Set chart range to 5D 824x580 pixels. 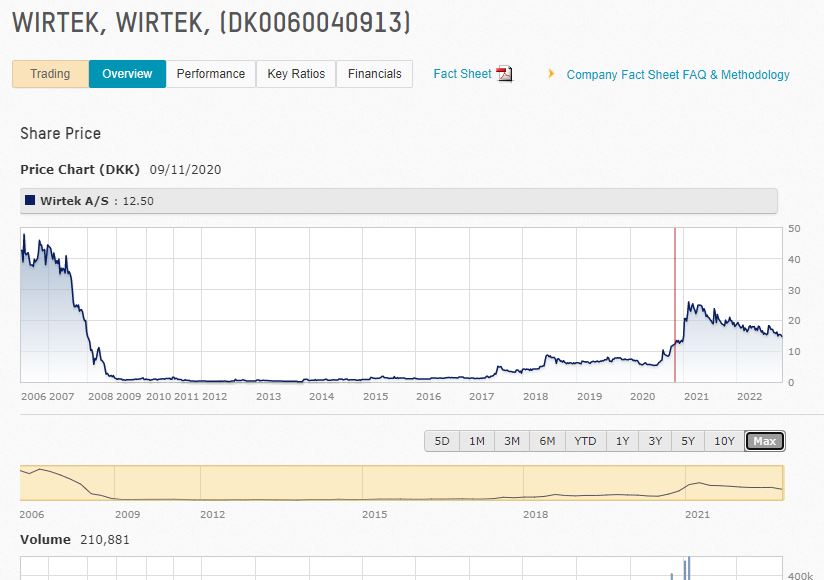[442, 441]
